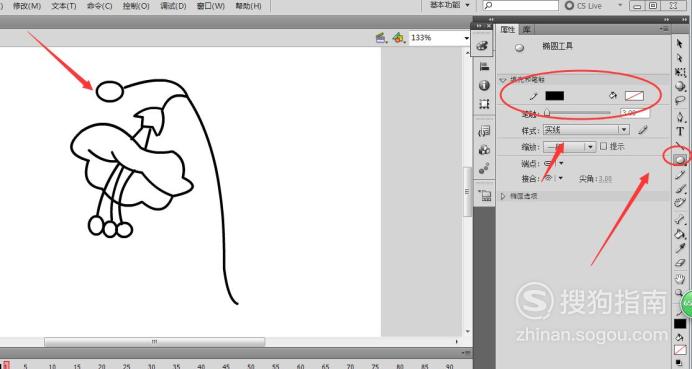
Task: Select the Pencil tool
Action: [680, 175]
